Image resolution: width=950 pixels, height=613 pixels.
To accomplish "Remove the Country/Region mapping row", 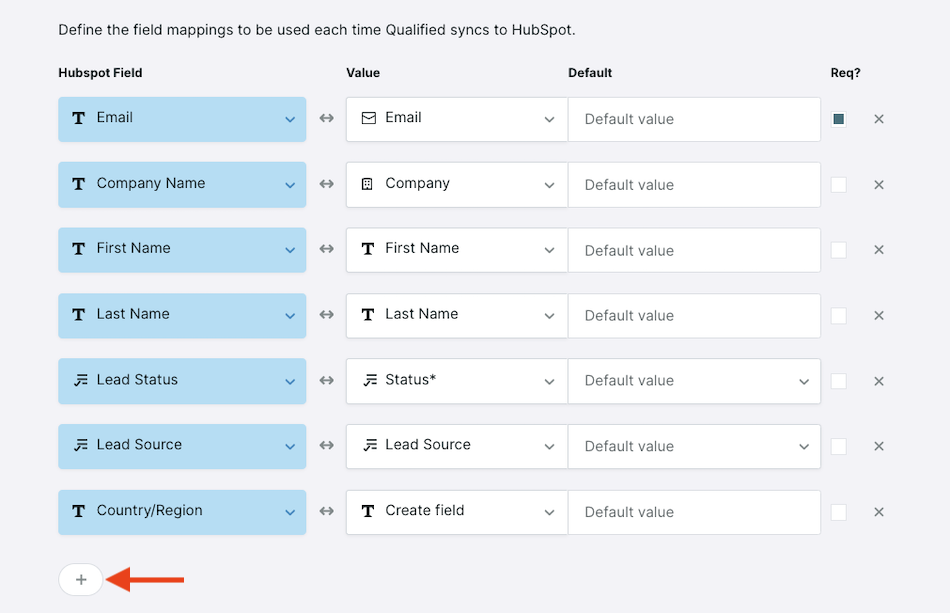I will 879,512.
